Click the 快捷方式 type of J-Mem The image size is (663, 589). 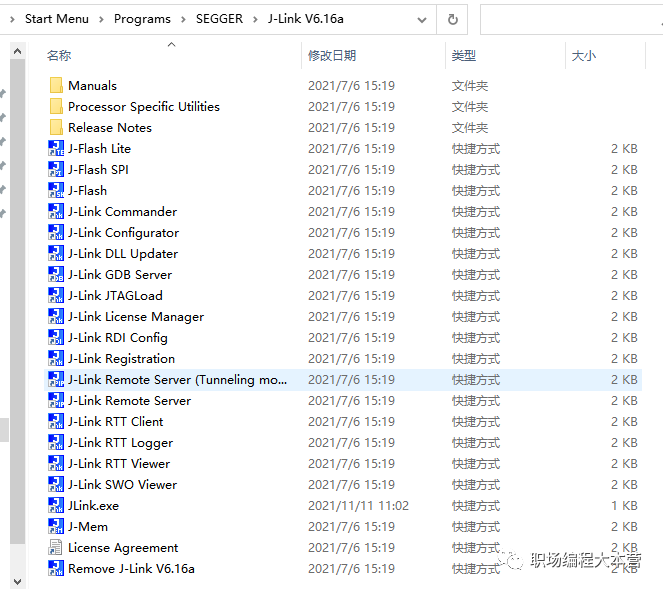click(x=476, y=526)
